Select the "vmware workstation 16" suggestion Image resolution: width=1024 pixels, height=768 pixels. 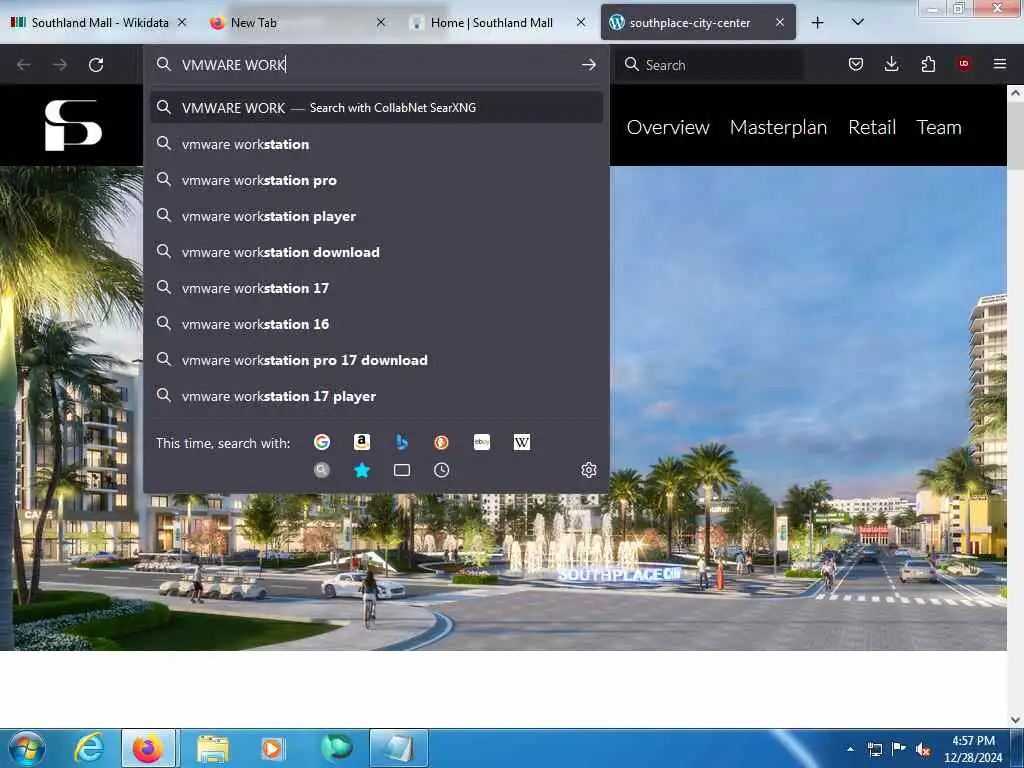tap(376, 324)
